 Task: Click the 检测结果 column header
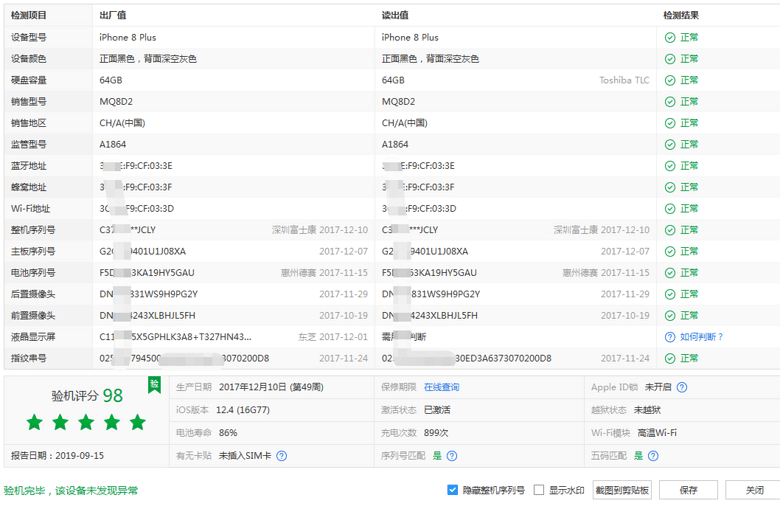(681, 16)
